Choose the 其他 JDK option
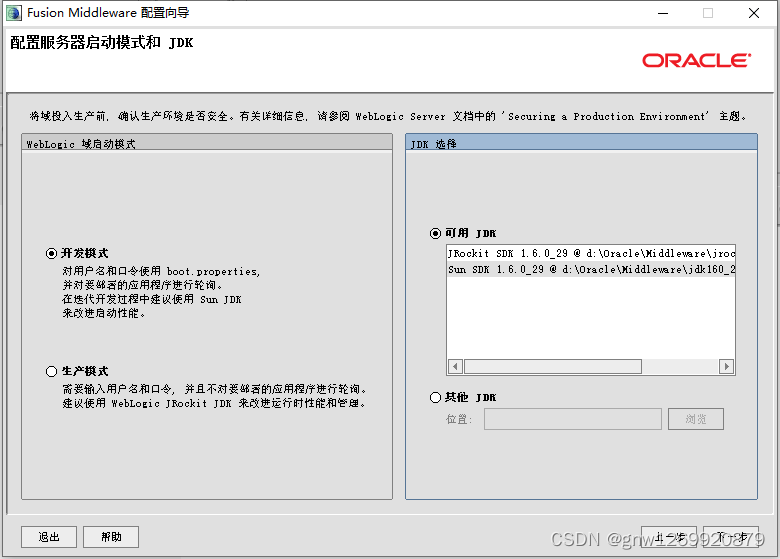 coord(435,397)
